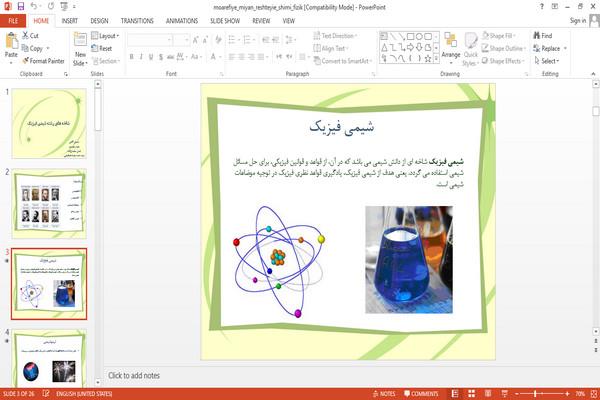Switch to Normal view icon
The width and height of the screenshot is (600, 400).
(455, 393)
